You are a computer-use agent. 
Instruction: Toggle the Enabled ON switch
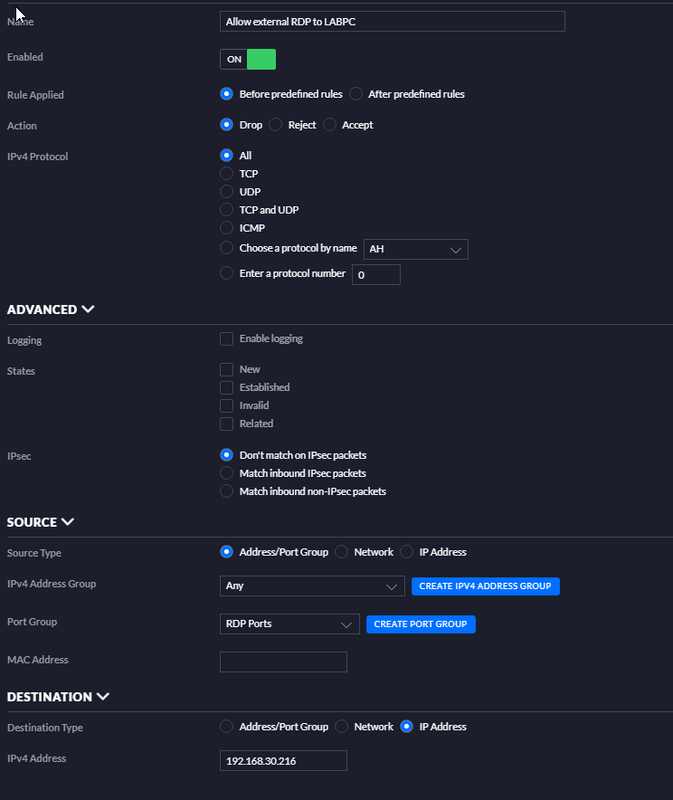[x=247, y=59]
